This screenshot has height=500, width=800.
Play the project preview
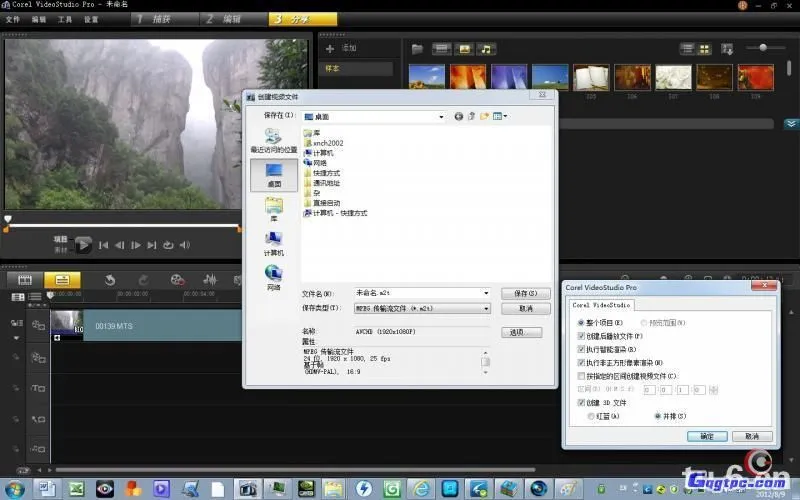point(83,245)
